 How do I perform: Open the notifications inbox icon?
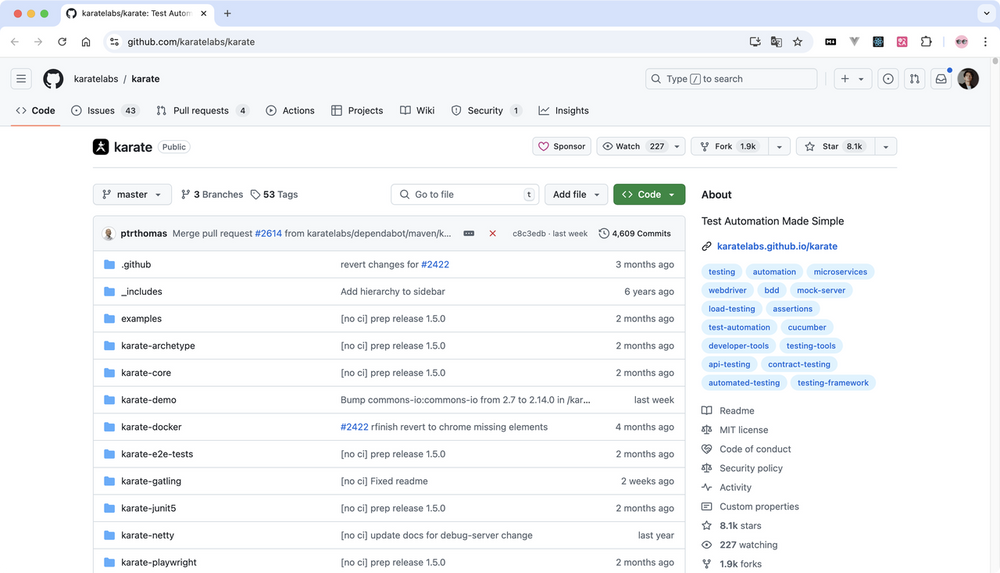coord(941,79)
